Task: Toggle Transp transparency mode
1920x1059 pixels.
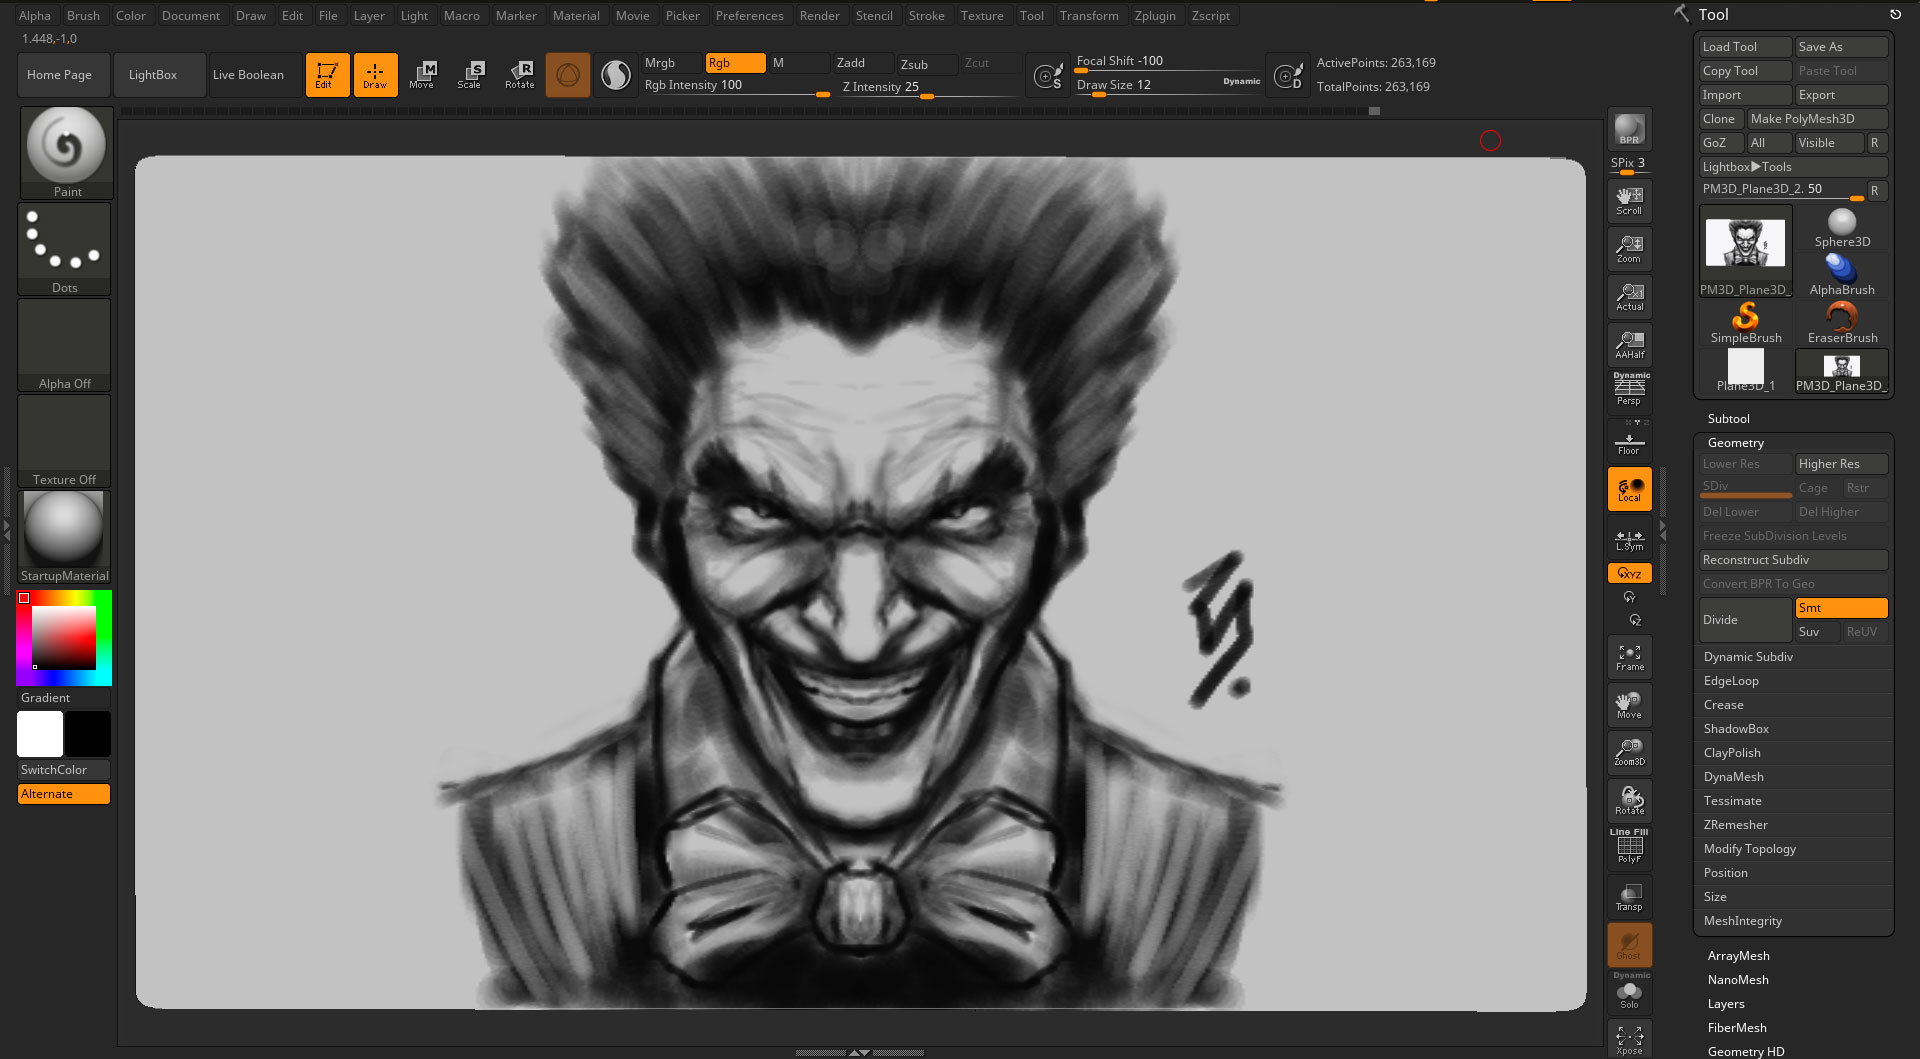Action: point(1629,897)
